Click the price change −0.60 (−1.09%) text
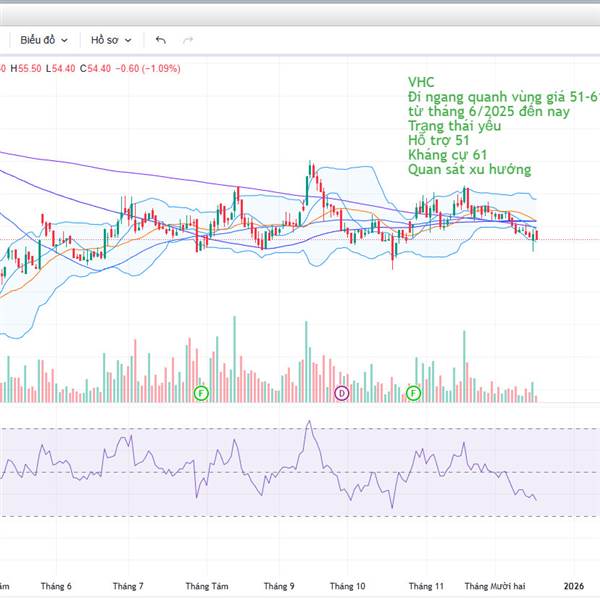The height and width of the screenshot is (600, 600). pyautogui.click(x=146, y=68)
